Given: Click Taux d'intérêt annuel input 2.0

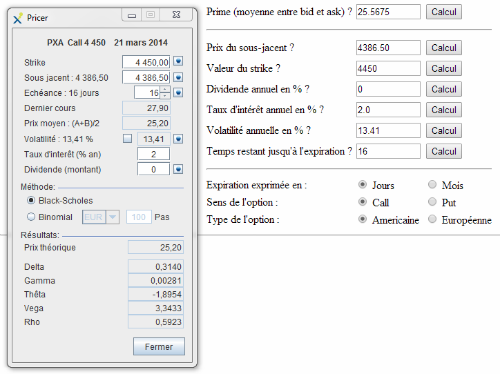Looking at the screenshot, I should click(388, 110).
